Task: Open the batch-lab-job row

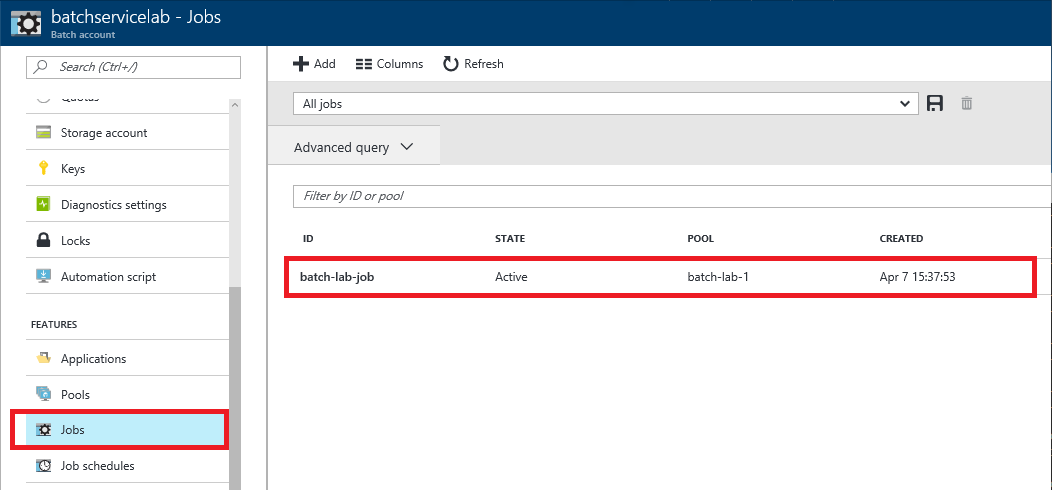Action: pos(661,276)
